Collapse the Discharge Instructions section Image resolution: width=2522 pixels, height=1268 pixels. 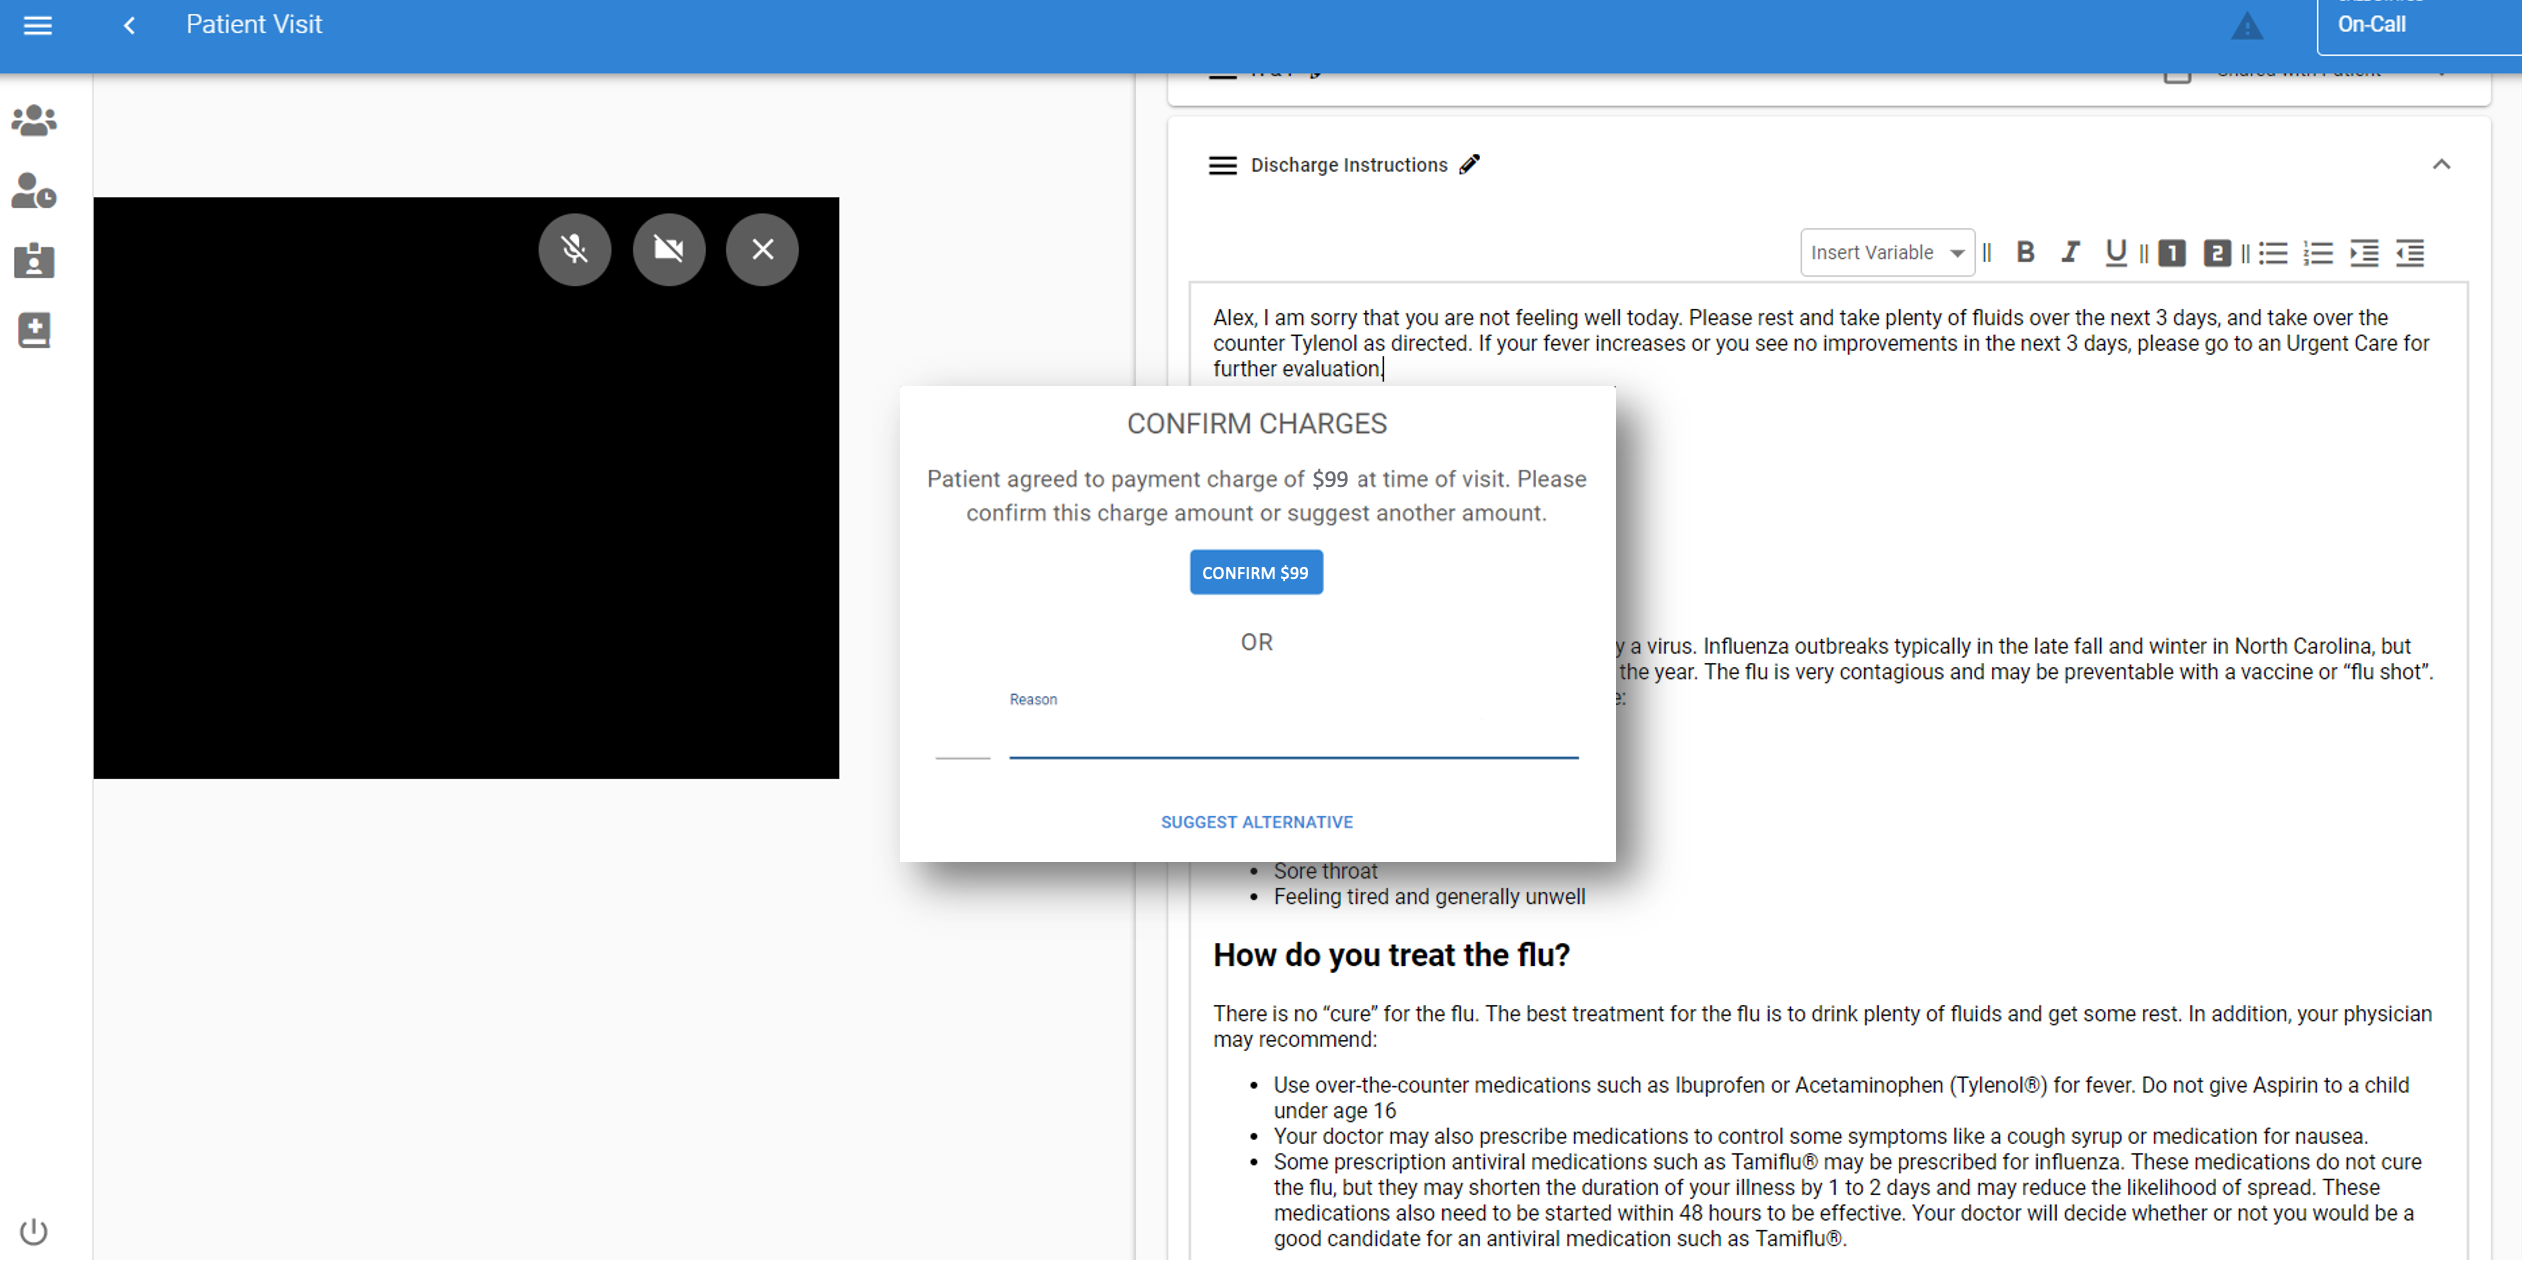pos(2441,165)
